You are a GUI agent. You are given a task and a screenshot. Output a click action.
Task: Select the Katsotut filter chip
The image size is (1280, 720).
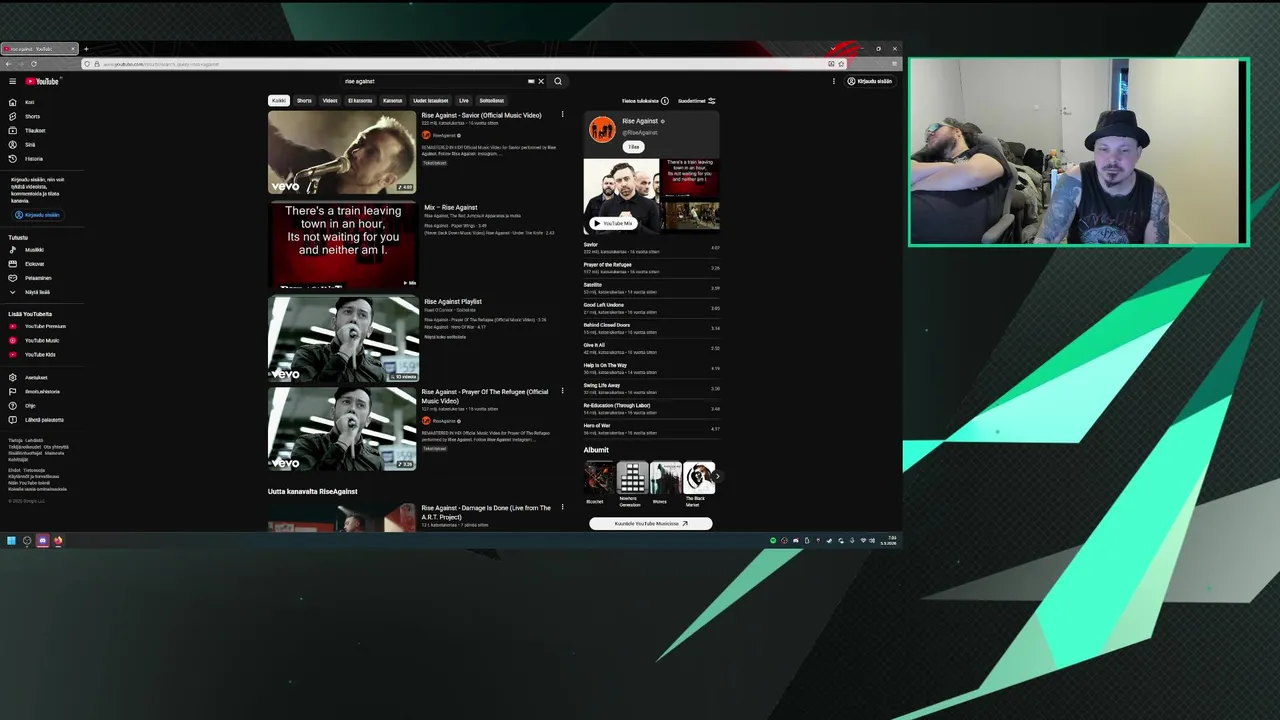(393, 100)
